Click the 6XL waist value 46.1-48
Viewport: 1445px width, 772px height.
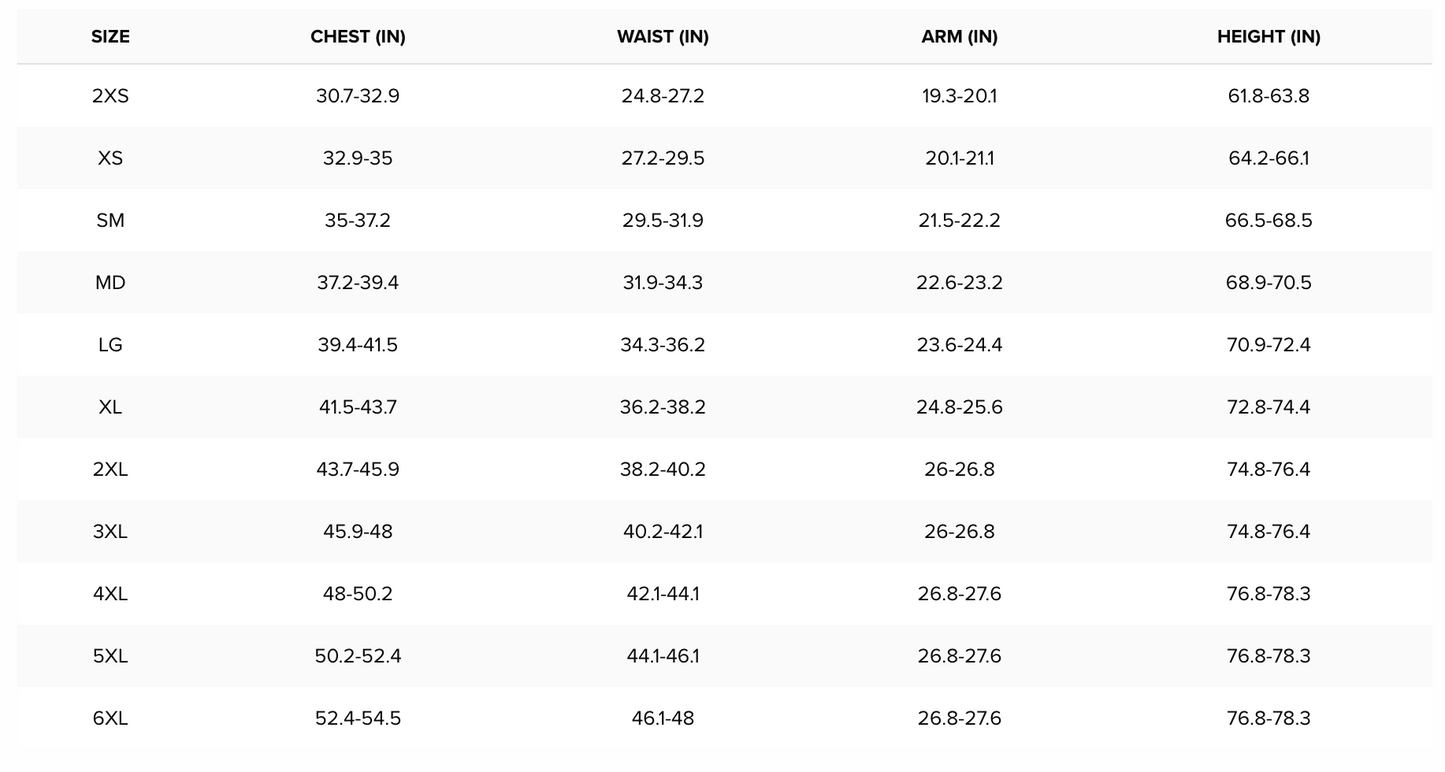(663, 718)
